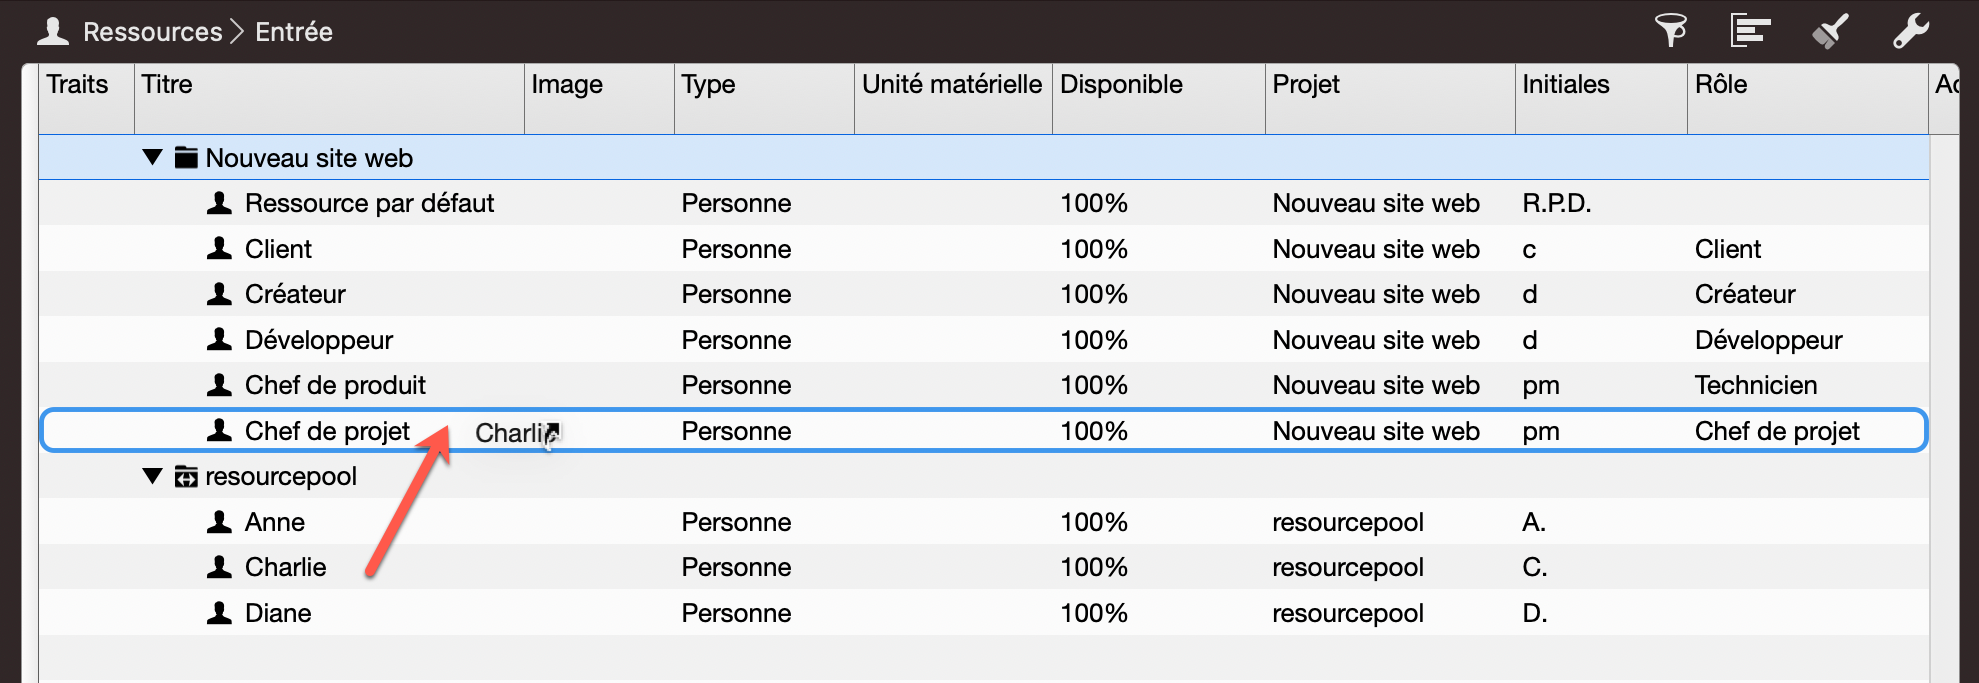Click the folder icon of Nouveau site web
Image resolution: width=1979 pixels, height=683 pixels.
[x=186, y=158]
